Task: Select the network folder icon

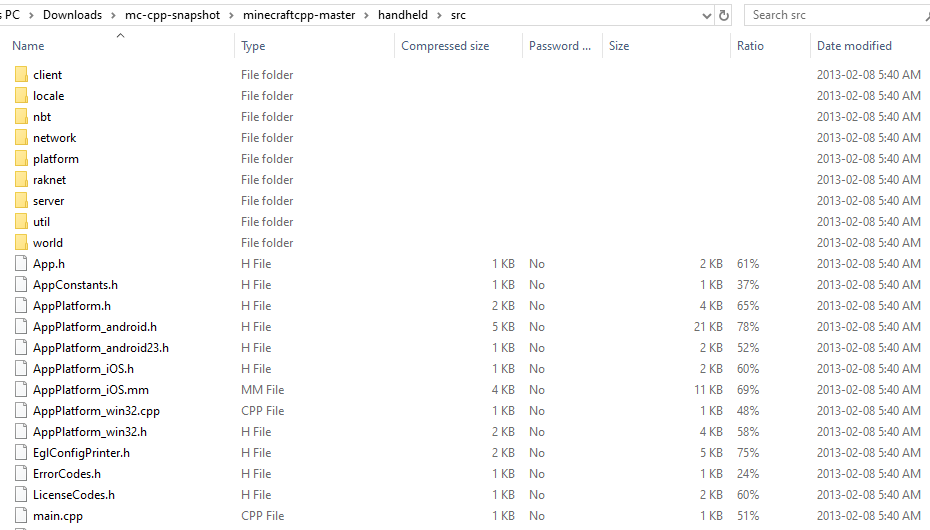Action: click(x=21, y=138)
